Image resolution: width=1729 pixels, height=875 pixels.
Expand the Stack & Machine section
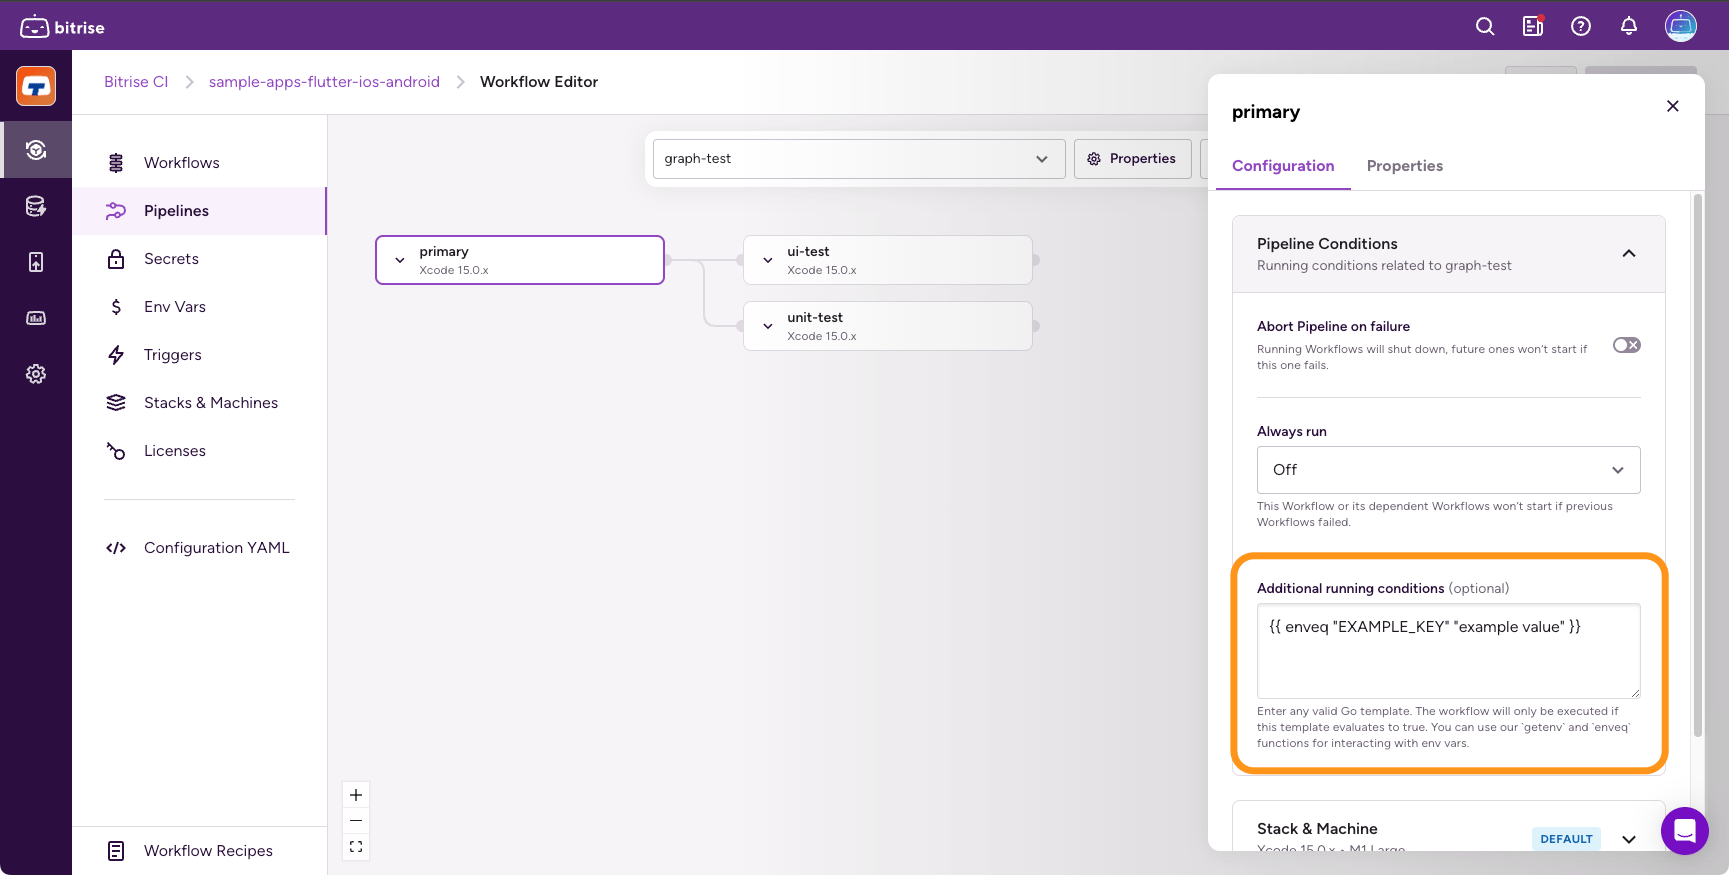coord(1629,838)
